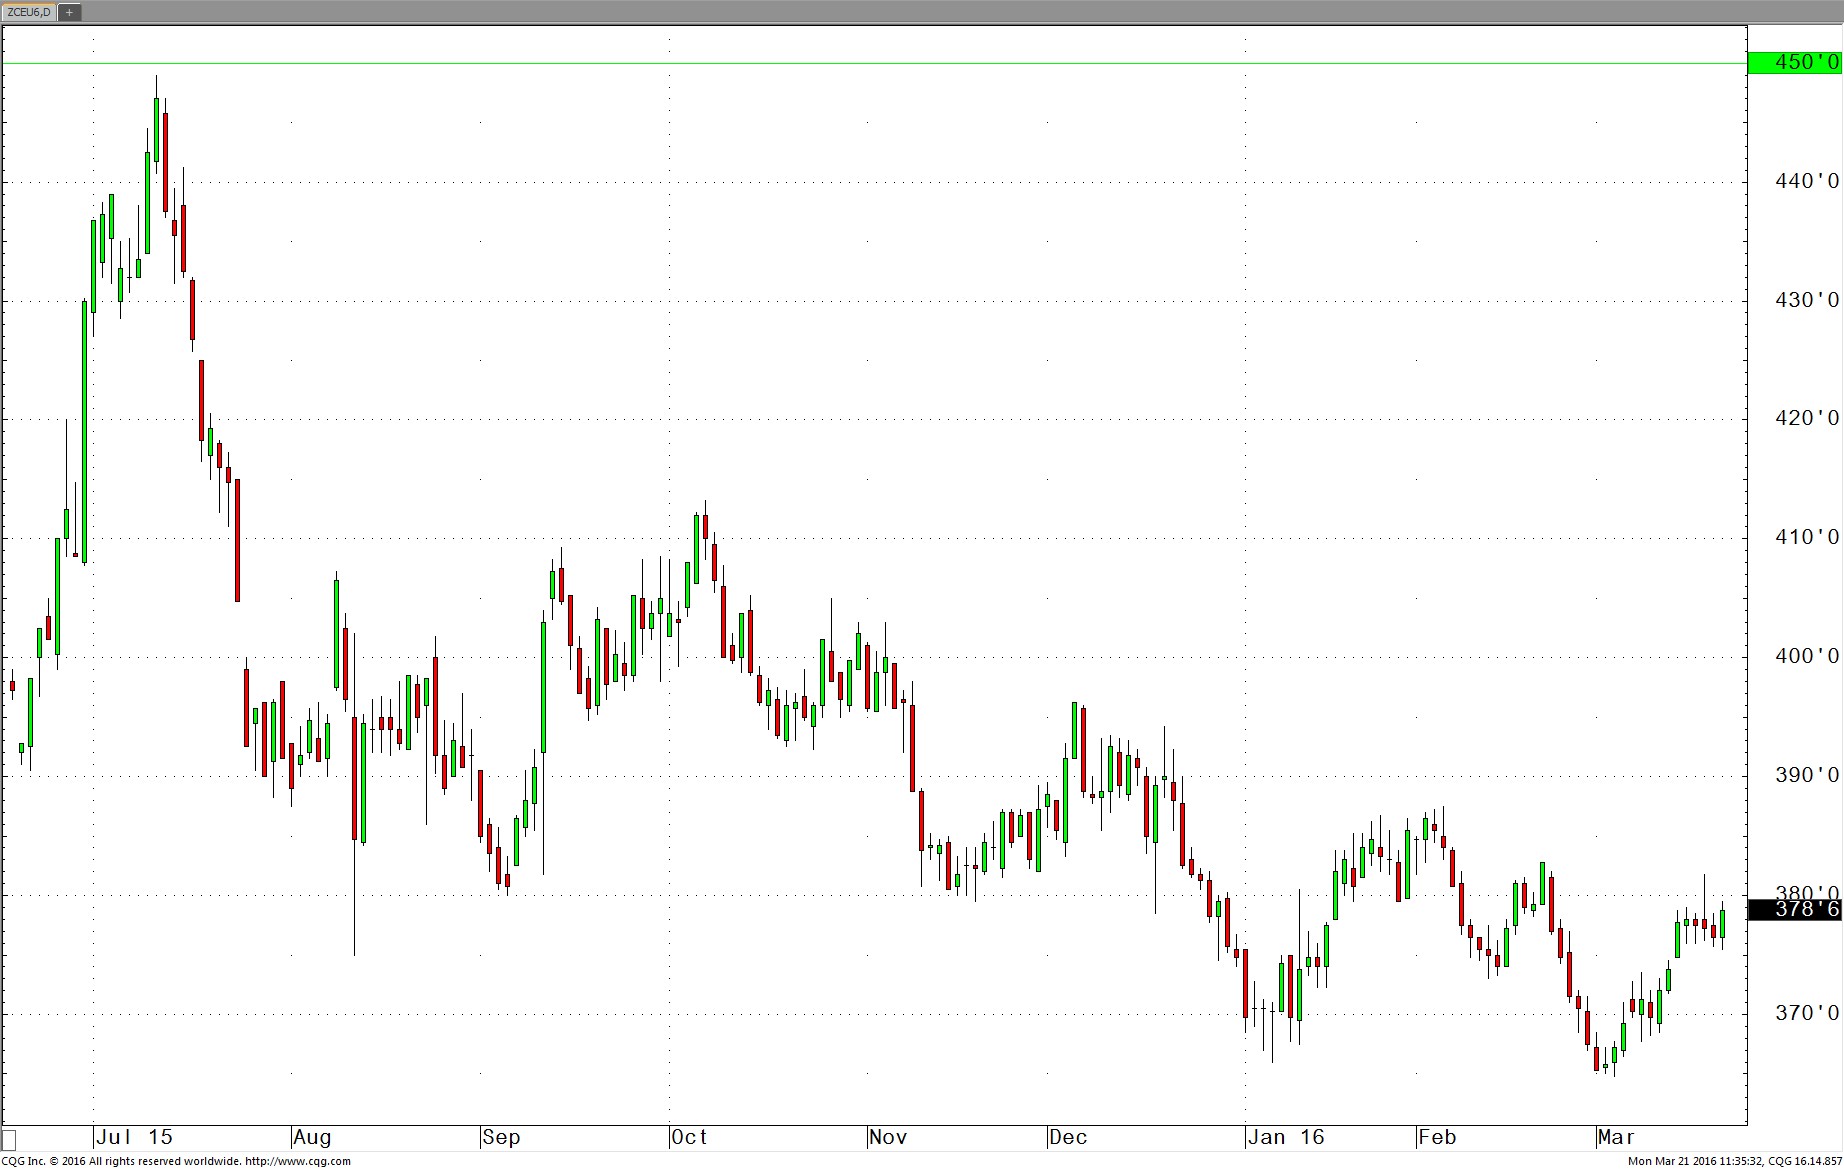1844x1169 pixels.
Task: Click the 420'0 price axis label
Action: (1807, 418)
